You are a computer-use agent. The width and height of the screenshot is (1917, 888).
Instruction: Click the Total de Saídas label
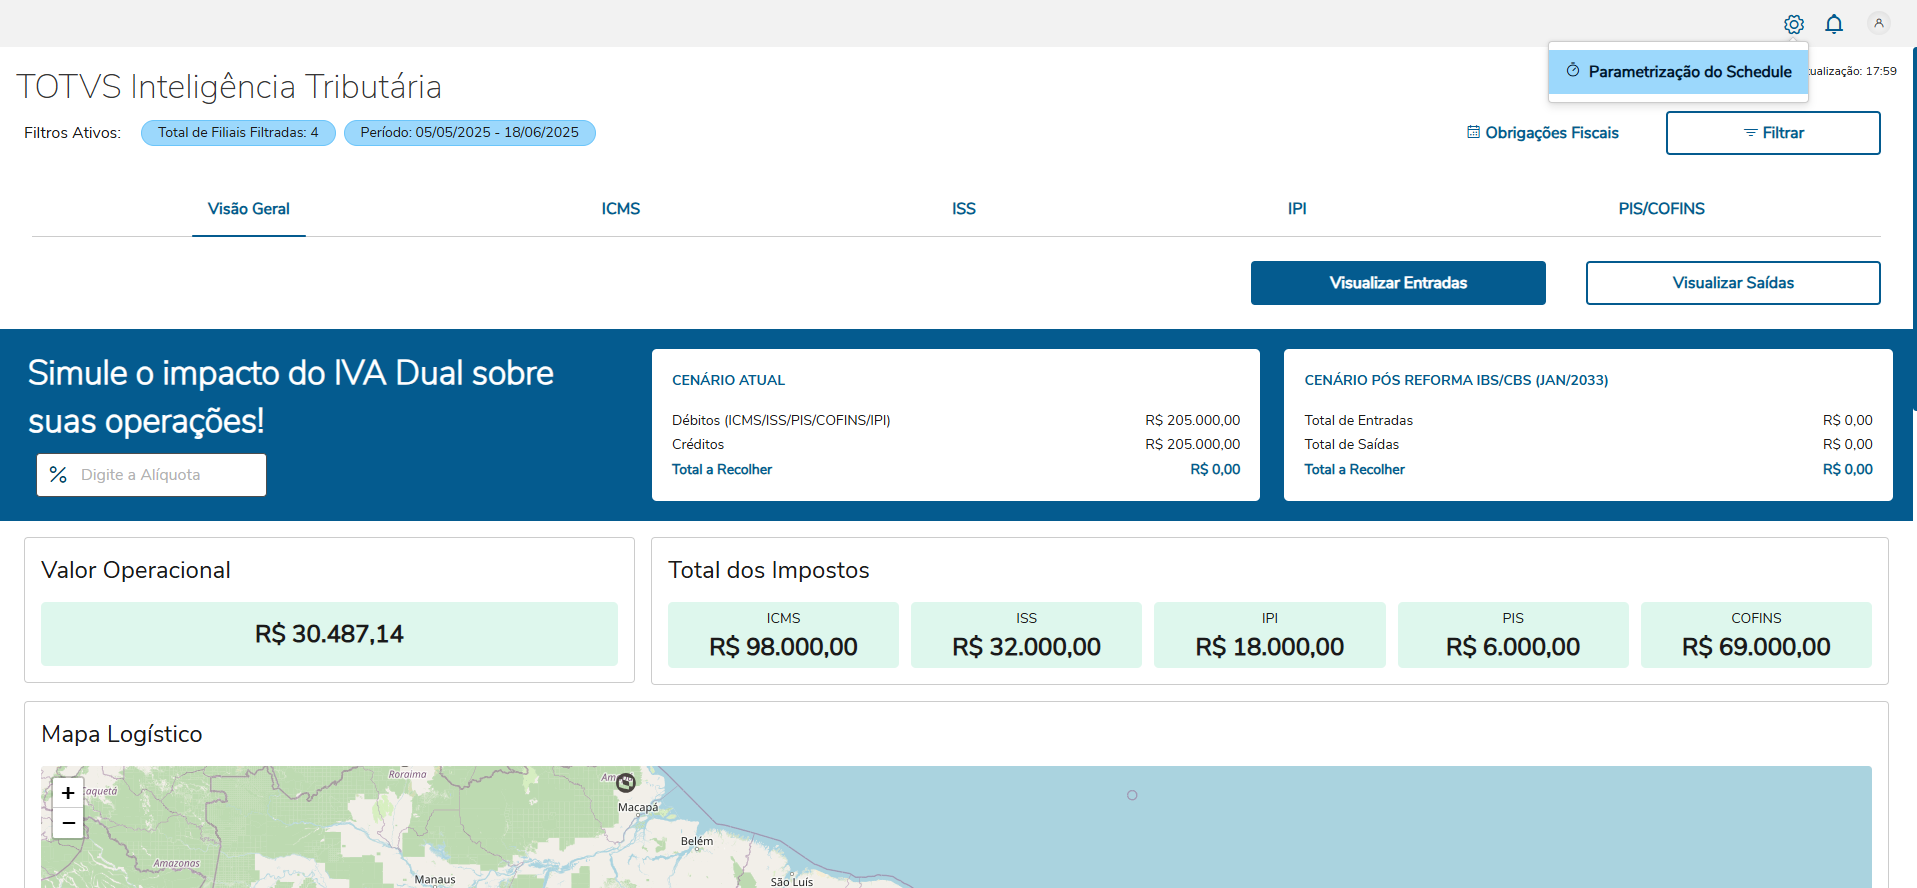click(1351, 445)
